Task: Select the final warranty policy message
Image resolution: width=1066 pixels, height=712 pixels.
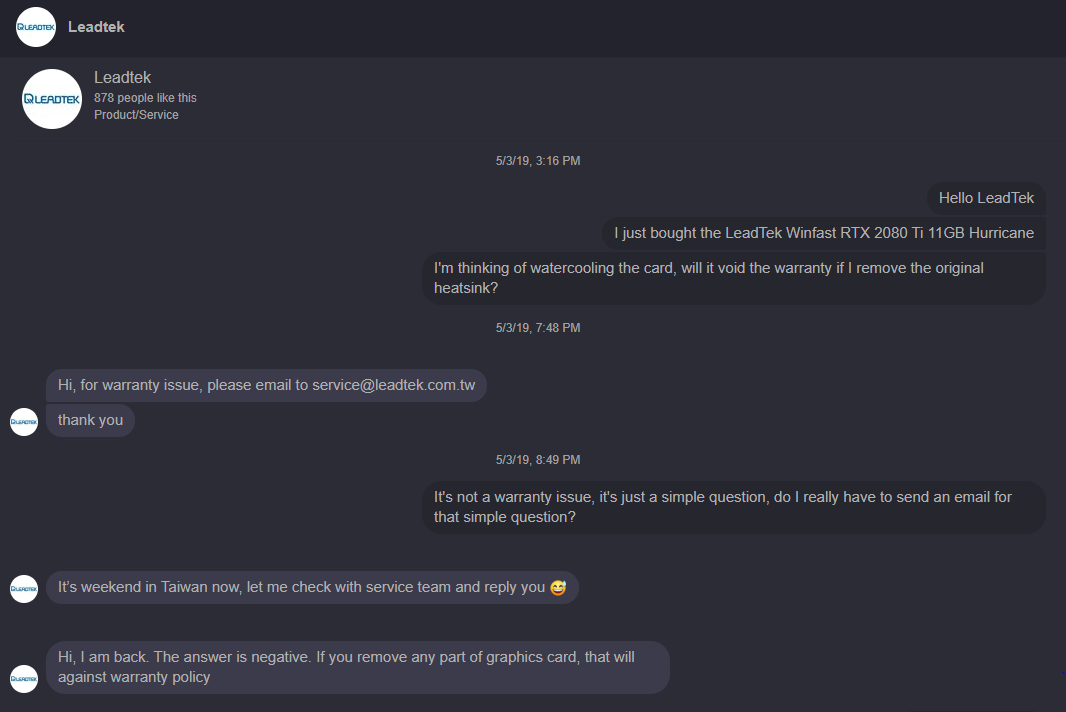Action: point(356,667)
